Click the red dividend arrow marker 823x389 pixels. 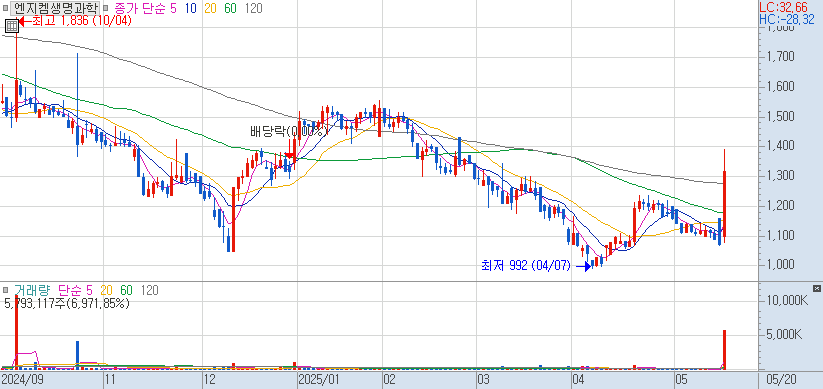(290, 155)
